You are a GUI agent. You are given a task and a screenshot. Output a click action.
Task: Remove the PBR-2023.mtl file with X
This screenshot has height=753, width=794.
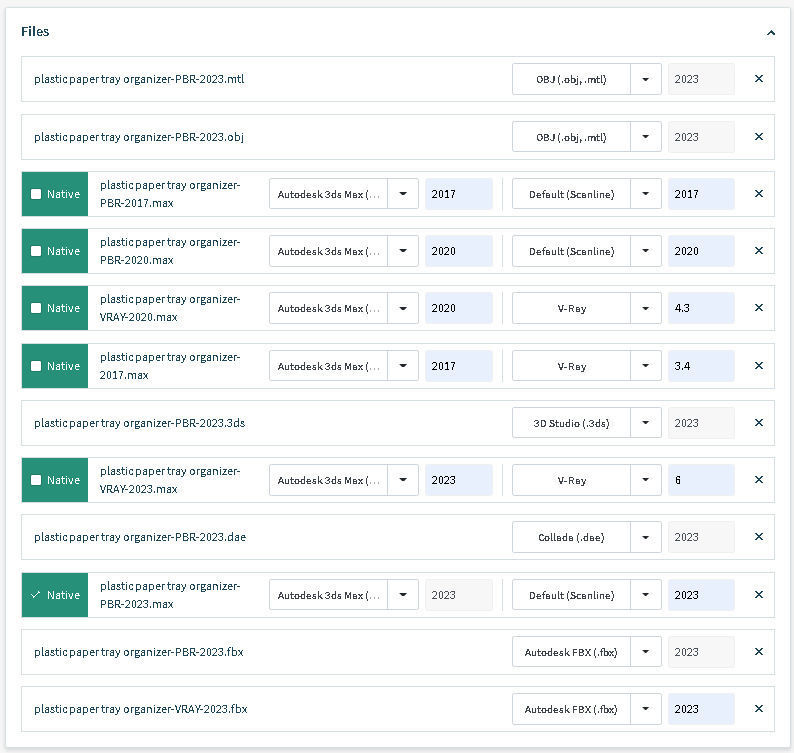[759, 79]
